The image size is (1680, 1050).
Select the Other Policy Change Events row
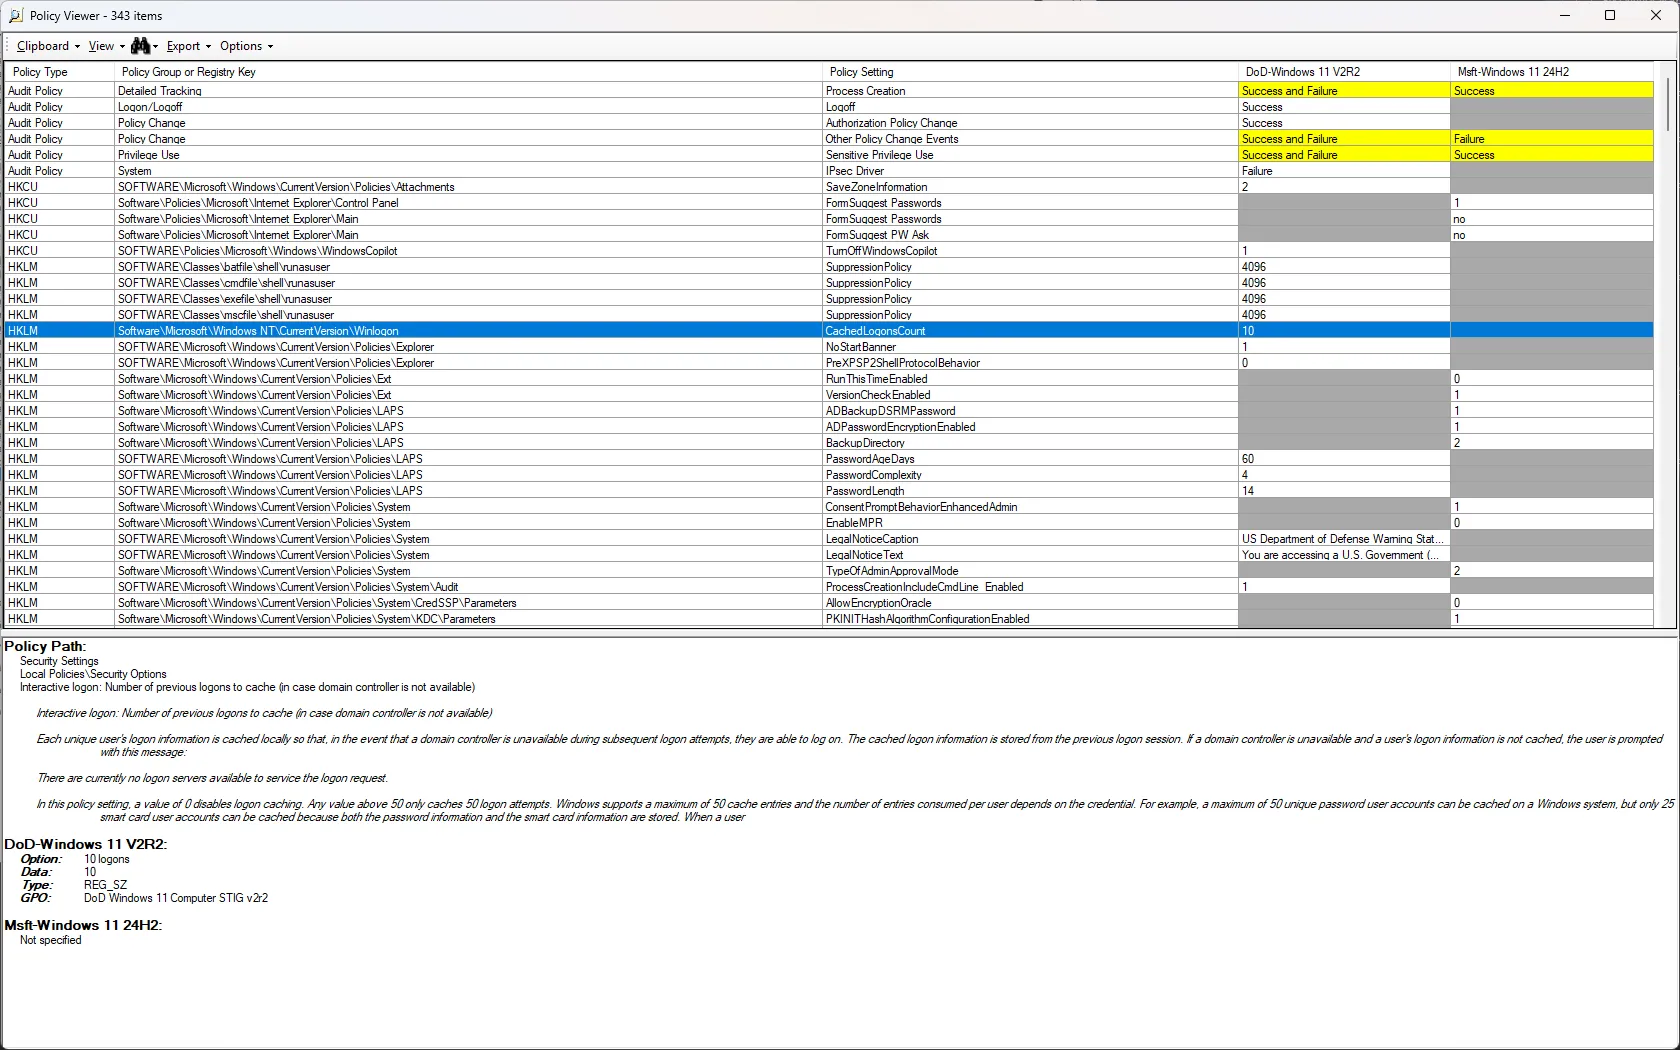(x=828, y=139)
